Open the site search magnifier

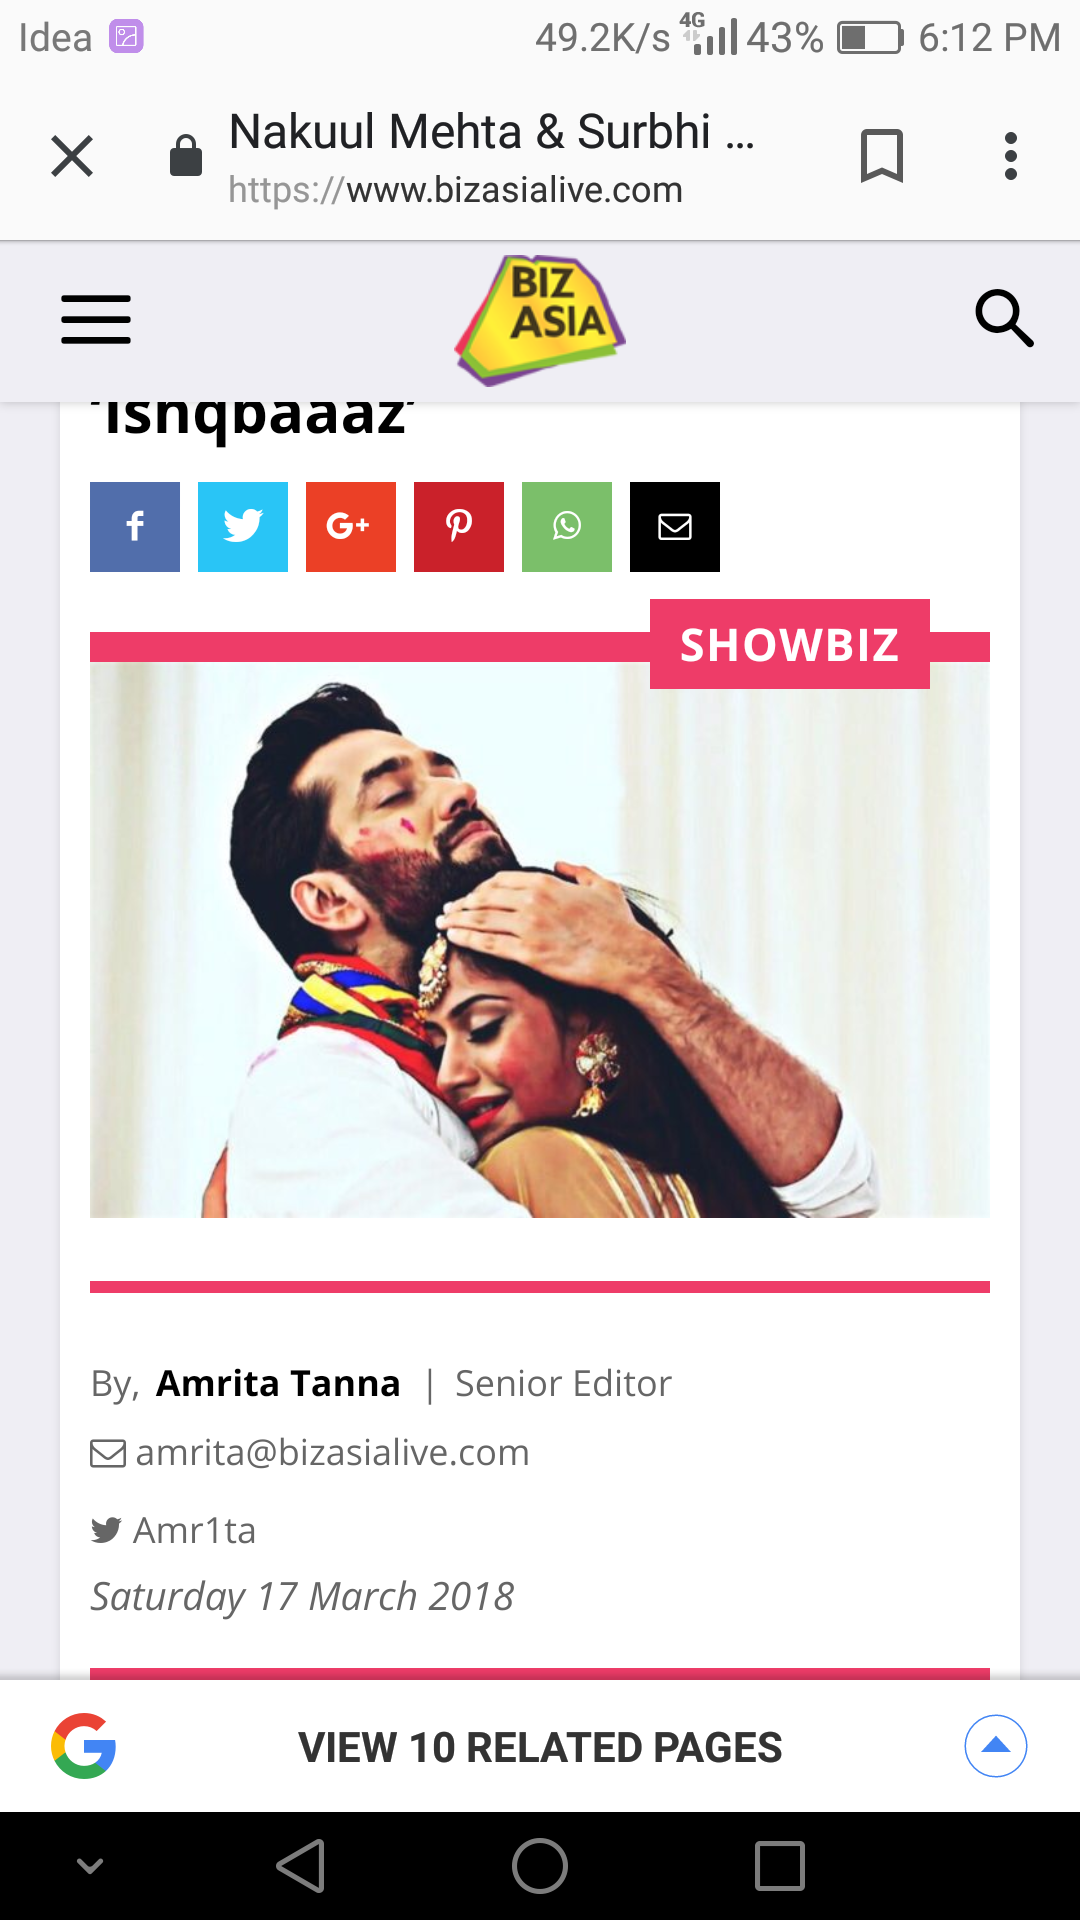1004,319
